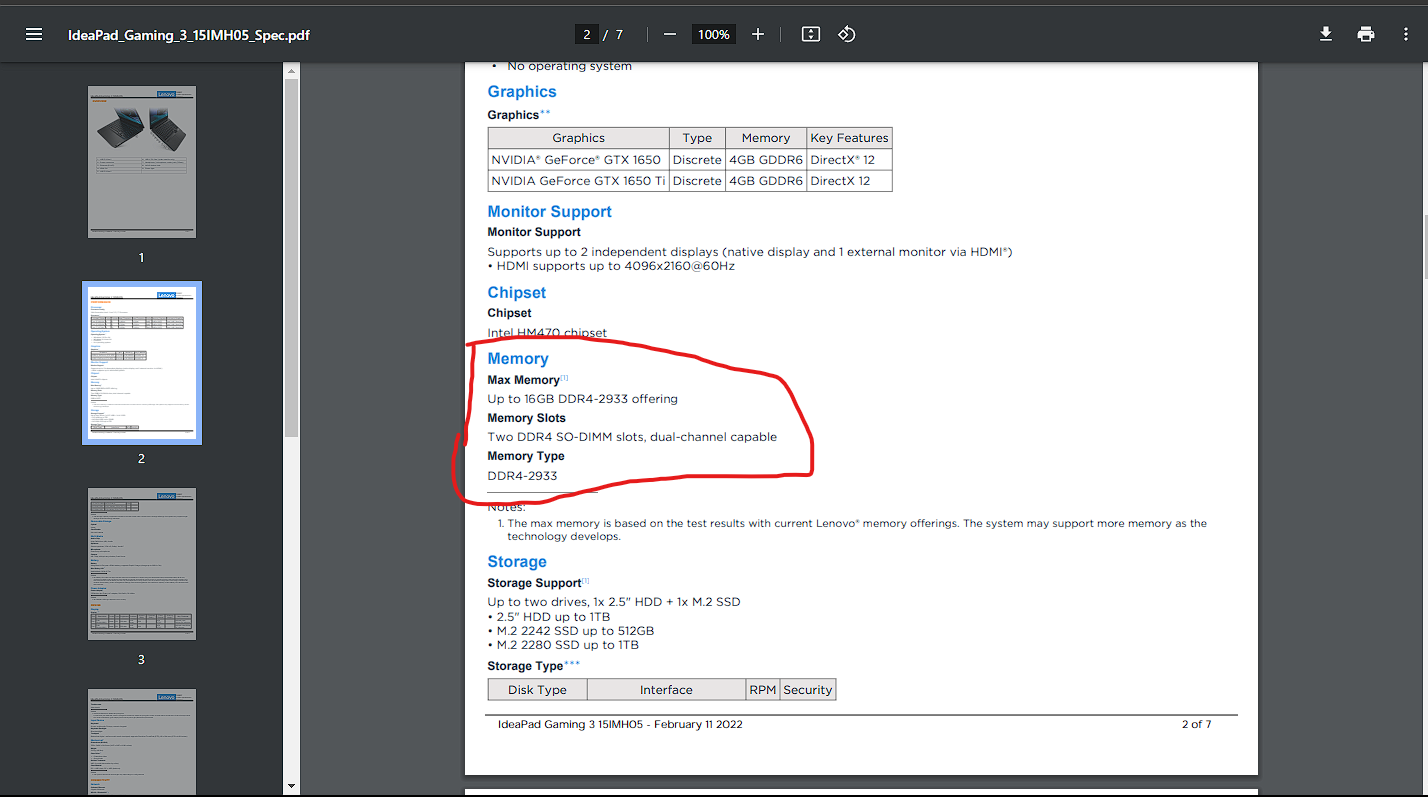Click the Memory Type label

tap(526, 456)
